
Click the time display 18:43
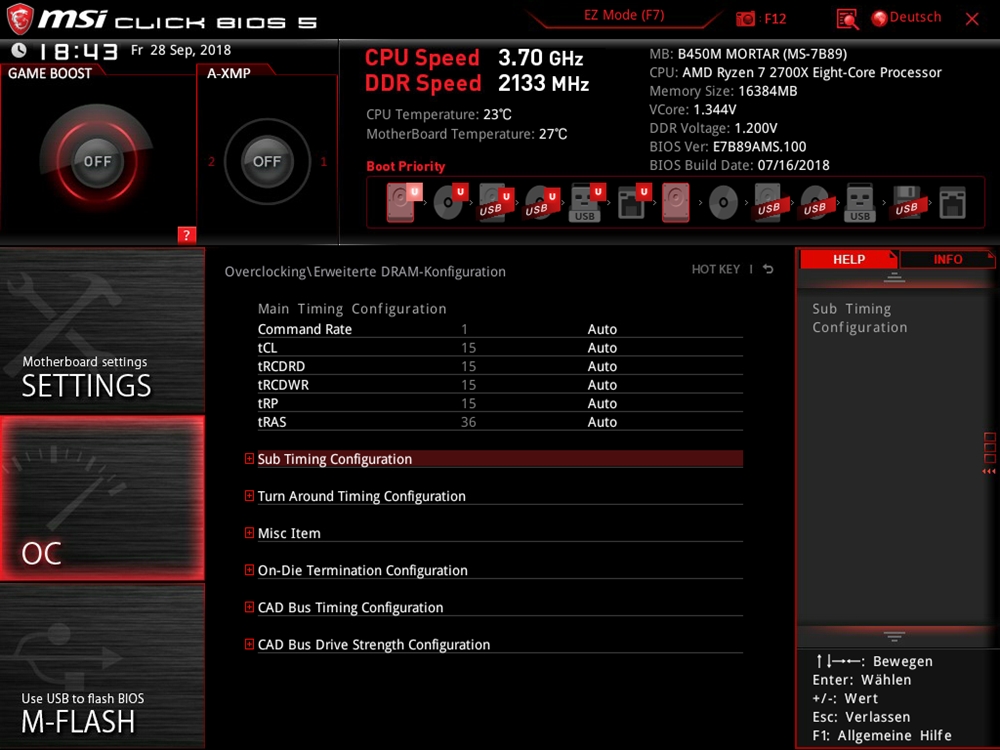78,51
